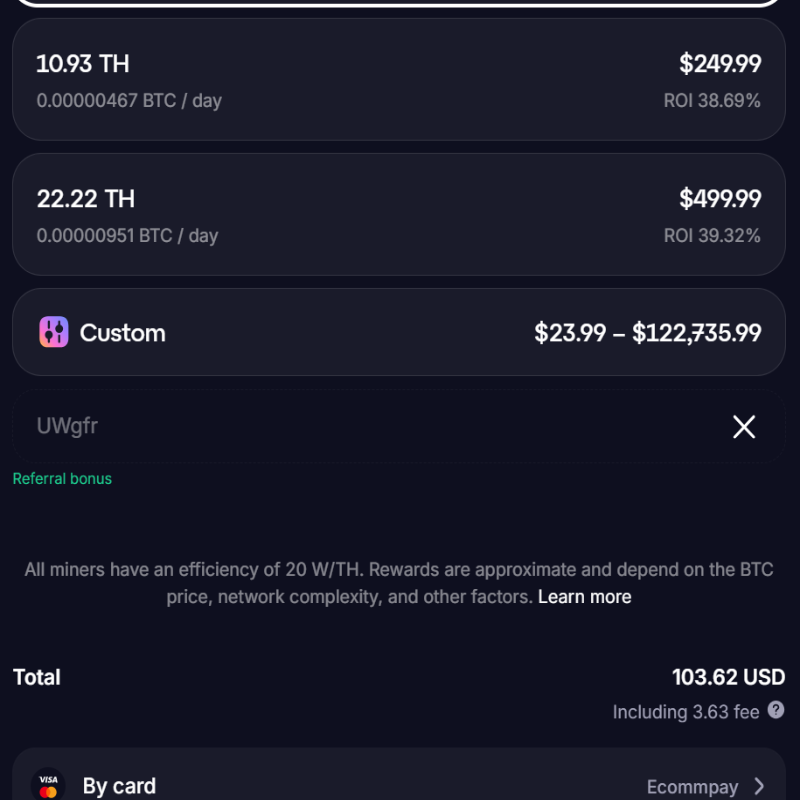
Task: Click the Custom sliders icon
Action: (54, 332)
